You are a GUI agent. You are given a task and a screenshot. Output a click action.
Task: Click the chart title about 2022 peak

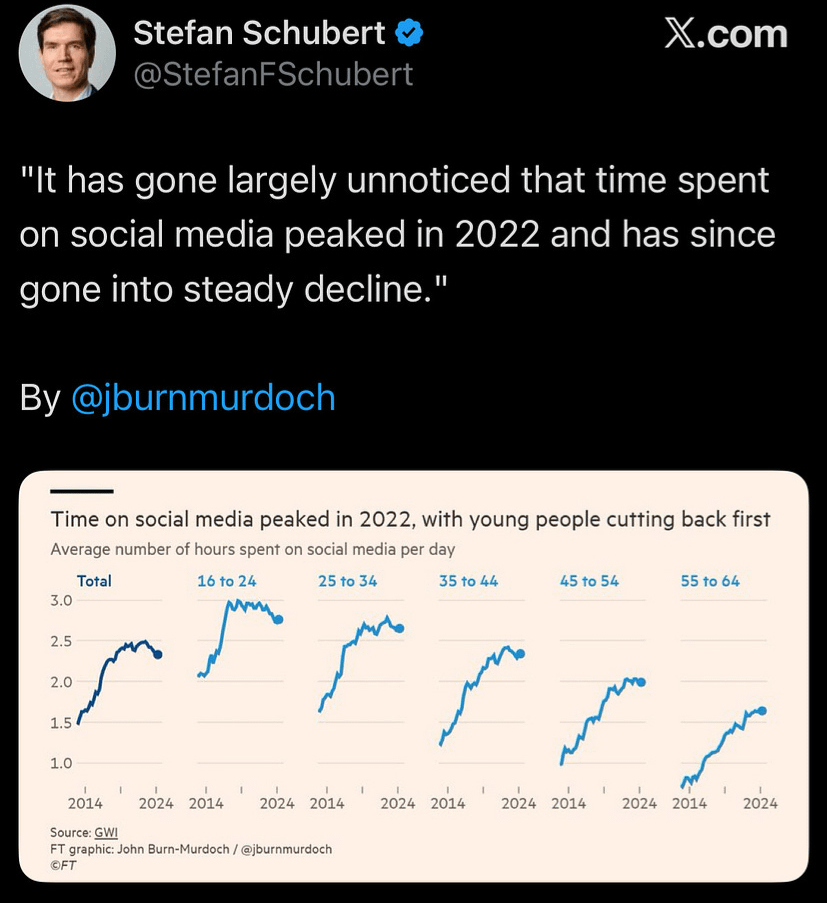click(x=410, y=519)
